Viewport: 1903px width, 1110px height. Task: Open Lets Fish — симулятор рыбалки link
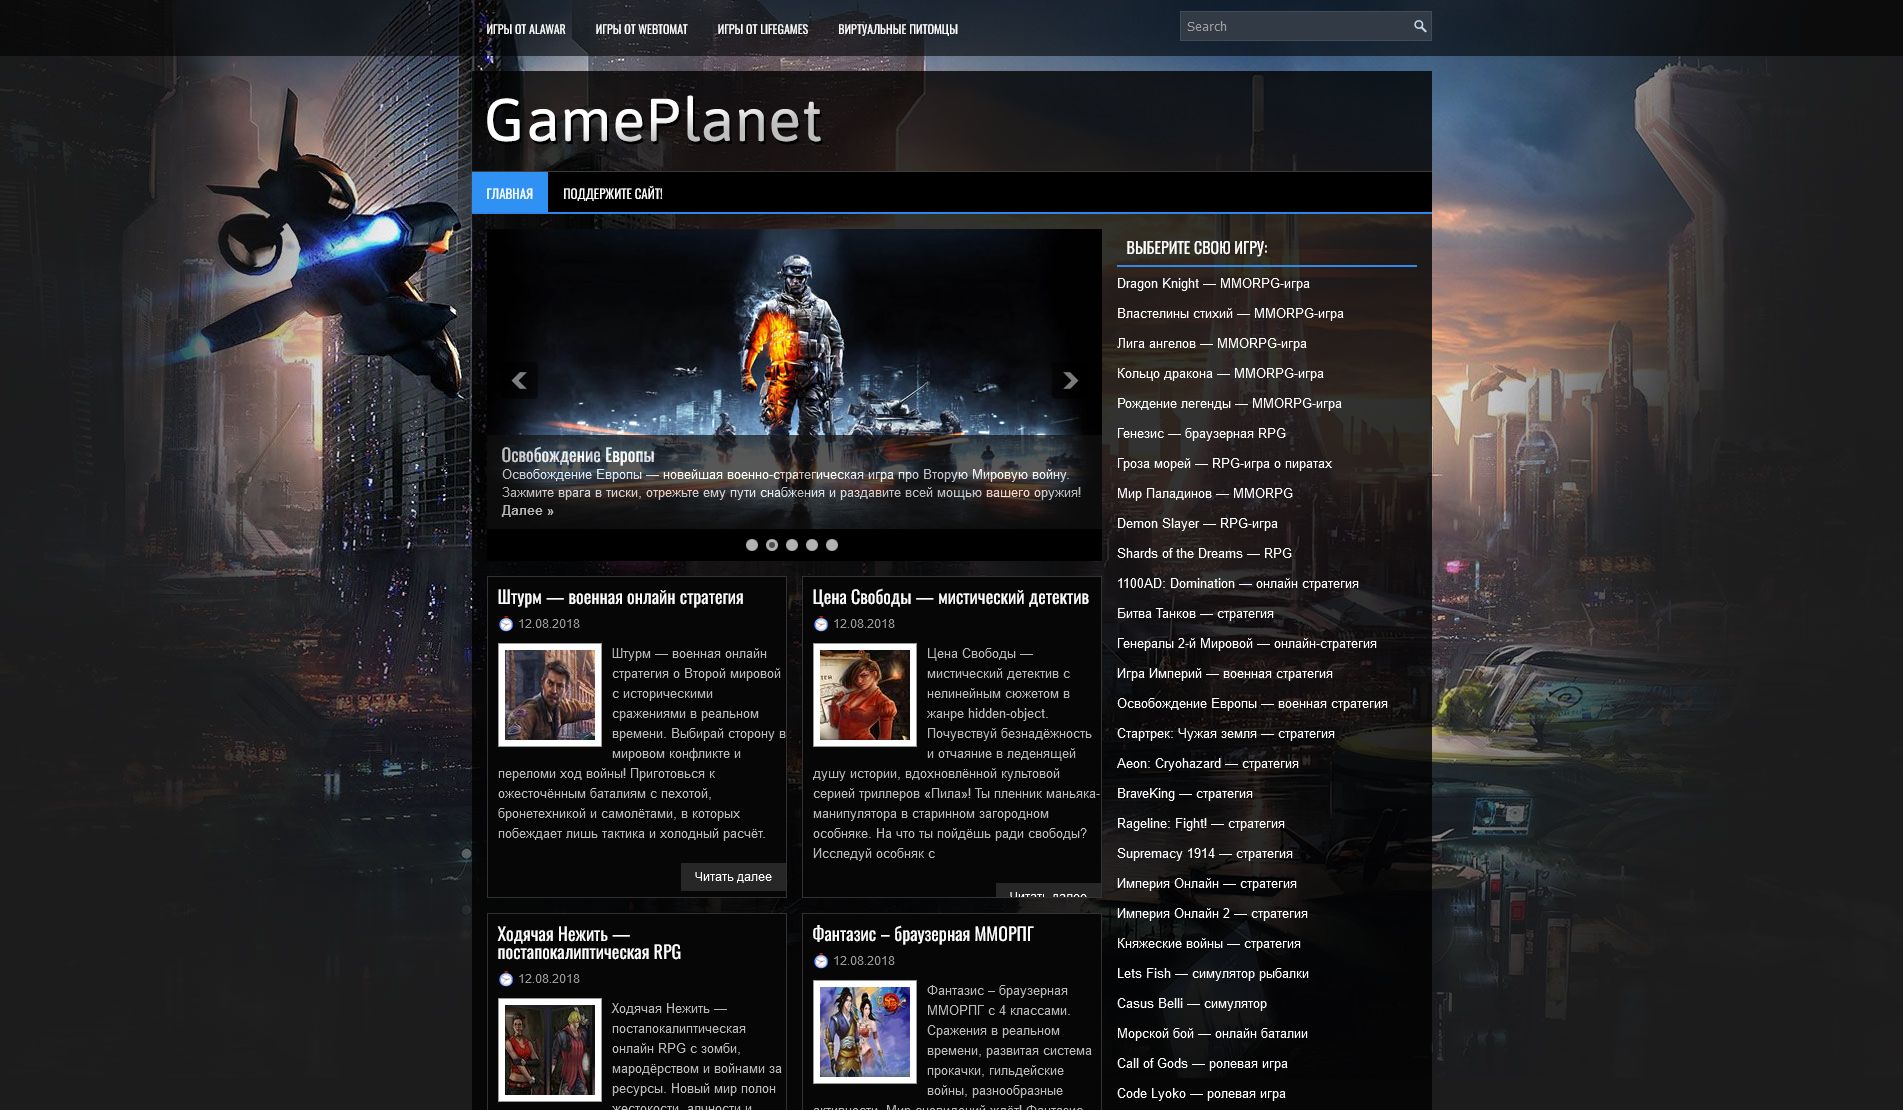coord(1213,973)
